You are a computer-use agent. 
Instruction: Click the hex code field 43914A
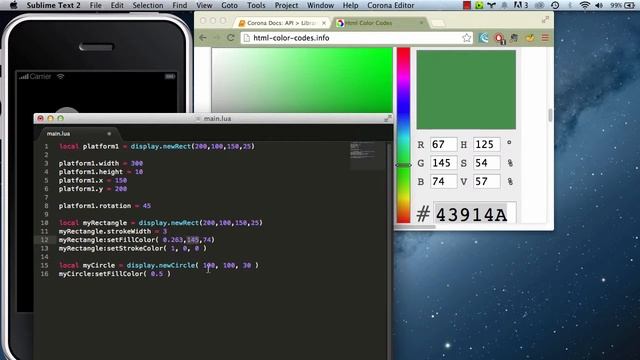coord(474,213)
